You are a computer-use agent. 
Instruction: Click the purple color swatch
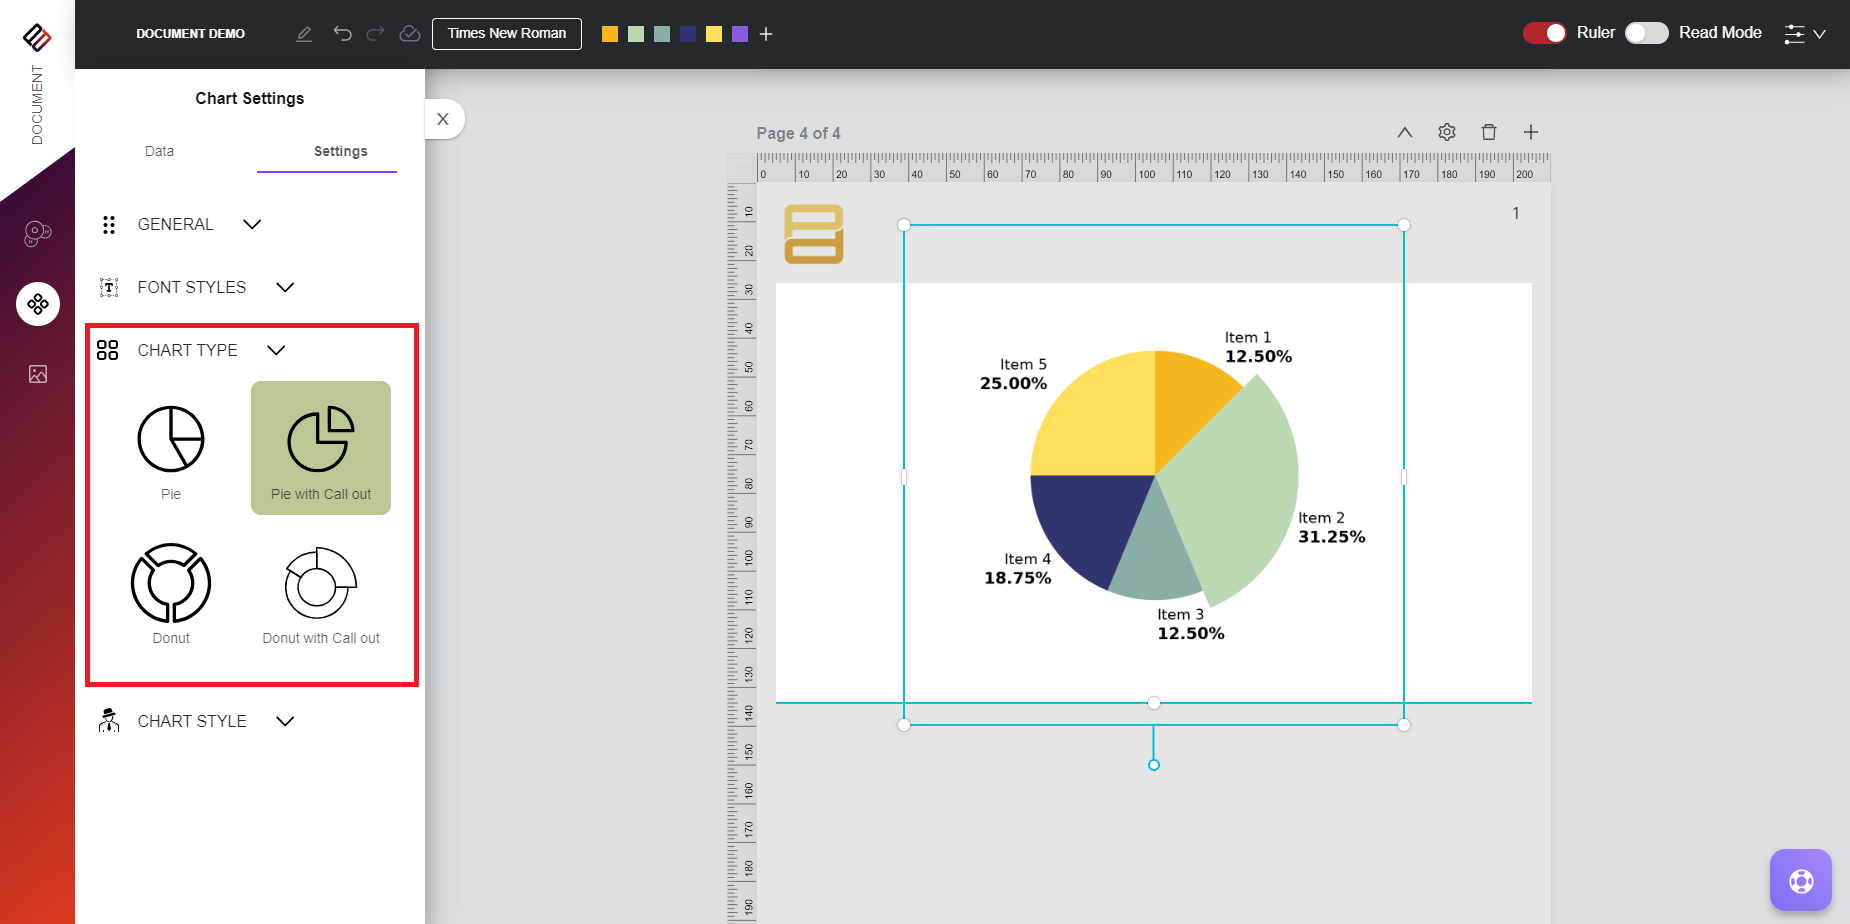pyautogui.click(x=740, y=34)
